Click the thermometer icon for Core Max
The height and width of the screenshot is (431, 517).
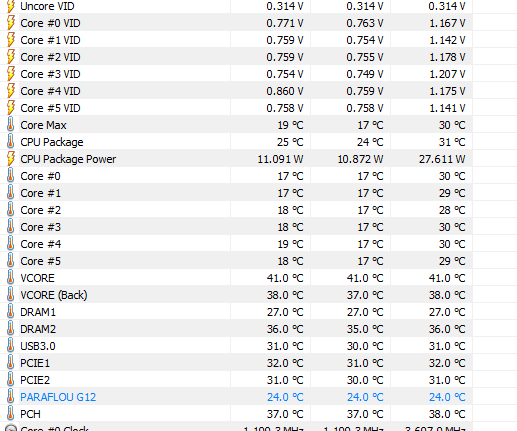point(11,125)
